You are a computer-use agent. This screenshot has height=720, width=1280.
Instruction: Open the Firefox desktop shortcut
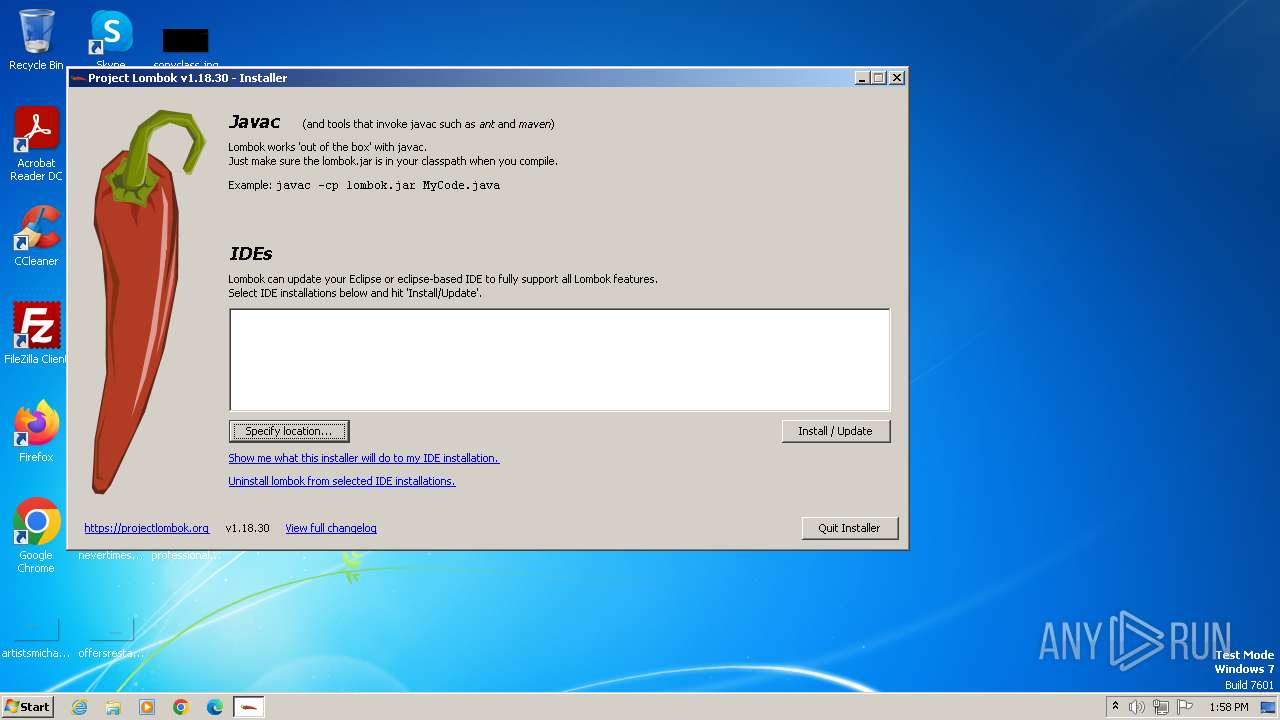click(x=36, y=431)
